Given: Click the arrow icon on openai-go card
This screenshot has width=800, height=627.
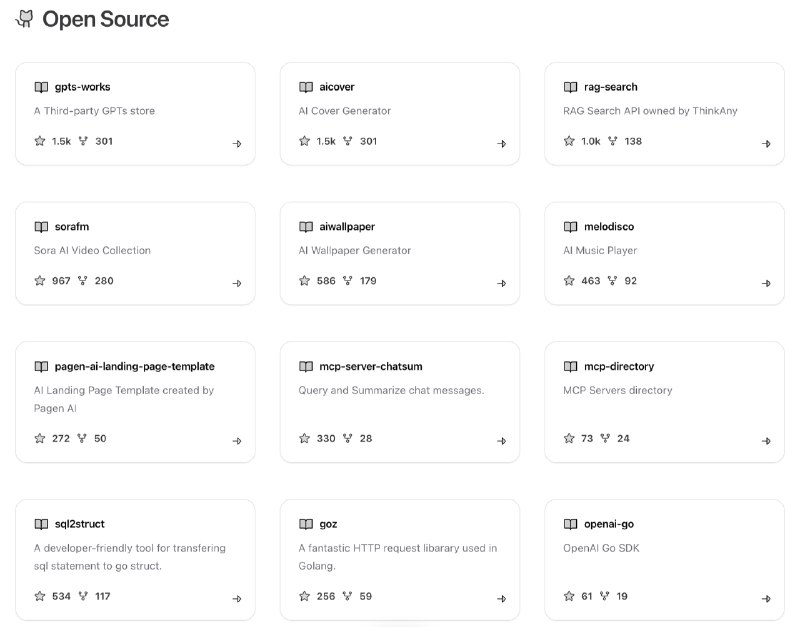Looking at the screenshot, I should coord(766,598).
